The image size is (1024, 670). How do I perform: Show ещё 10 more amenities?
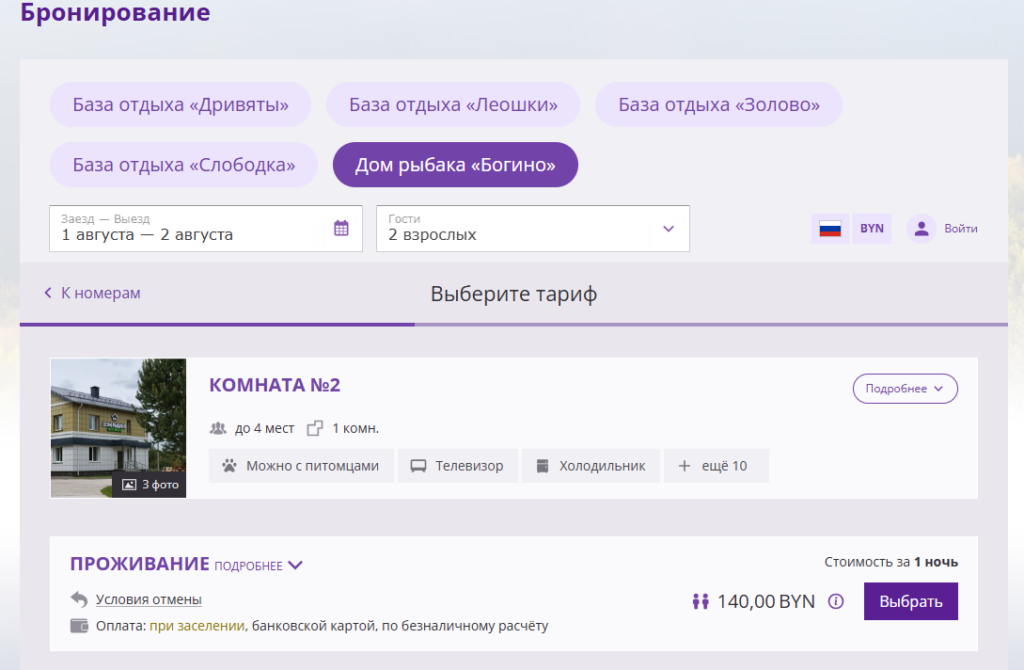click(x=716, y=466)
